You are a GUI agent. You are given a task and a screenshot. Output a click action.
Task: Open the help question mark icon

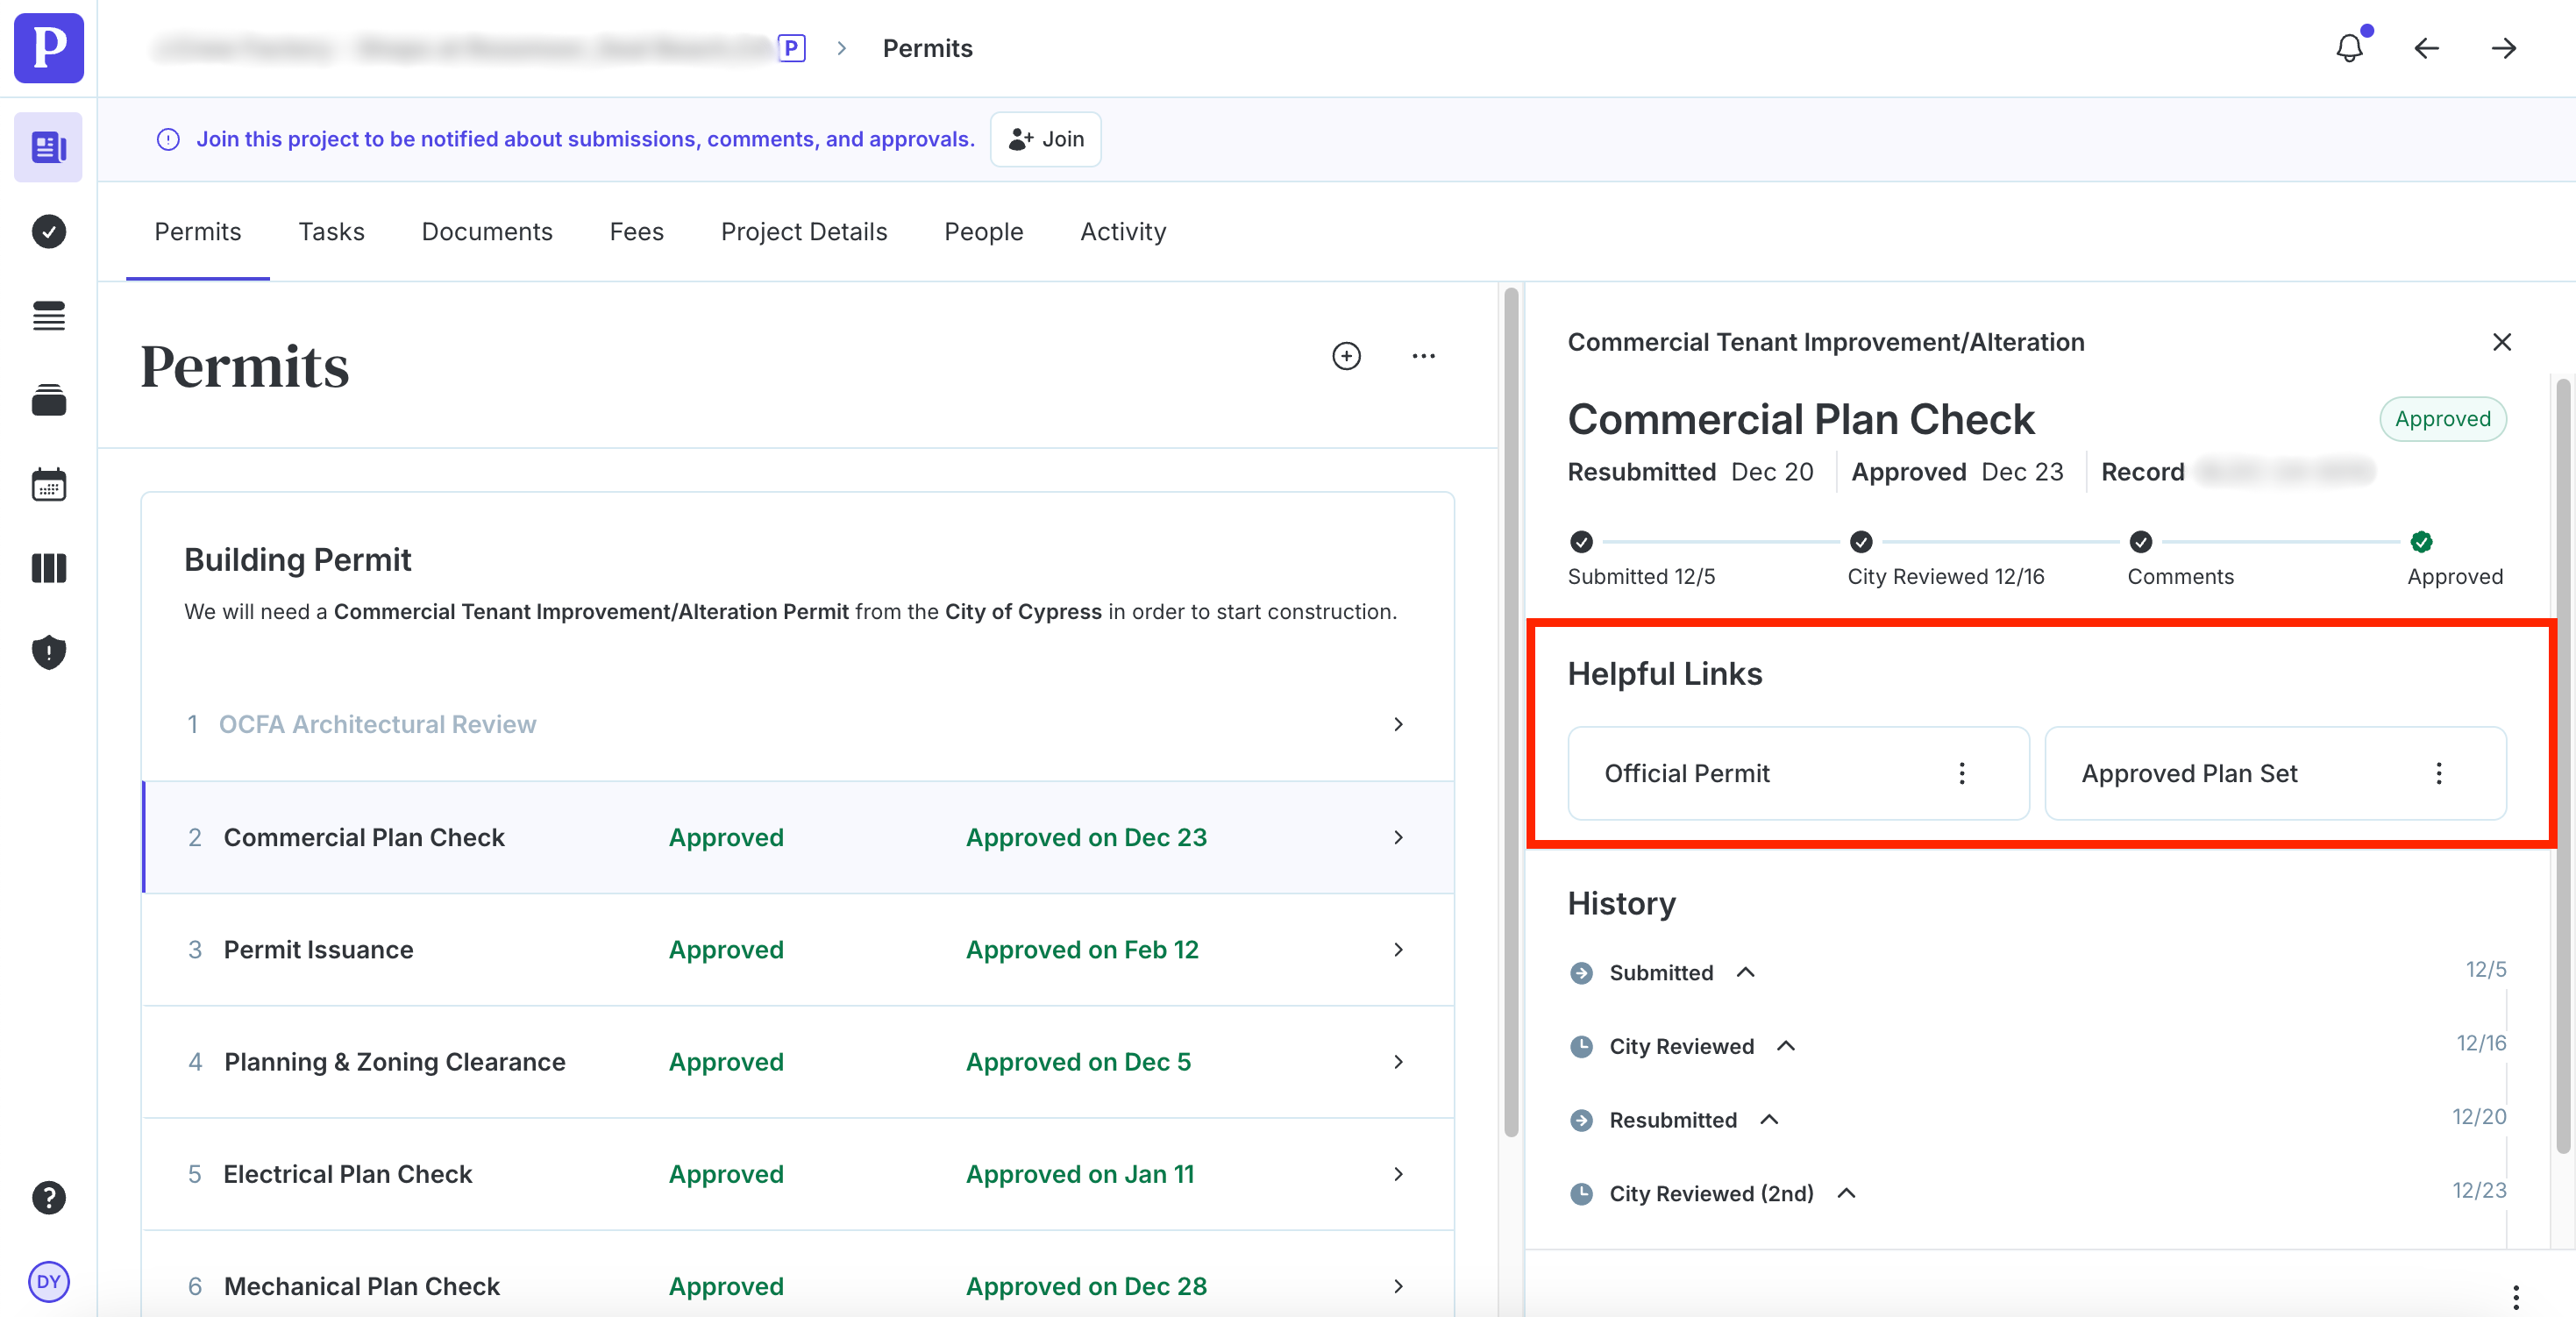(x=48, y=1197)
